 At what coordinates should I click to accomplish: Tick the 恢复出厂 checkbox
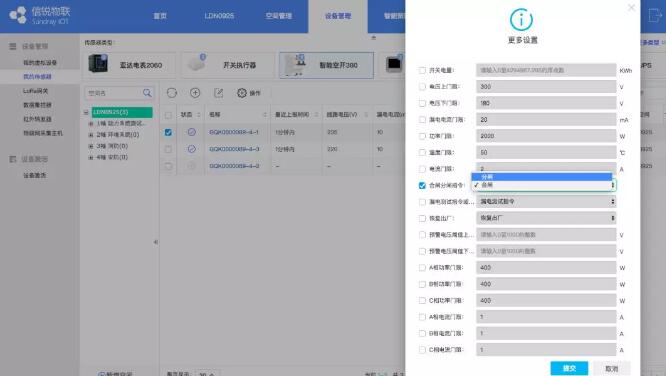422,218
